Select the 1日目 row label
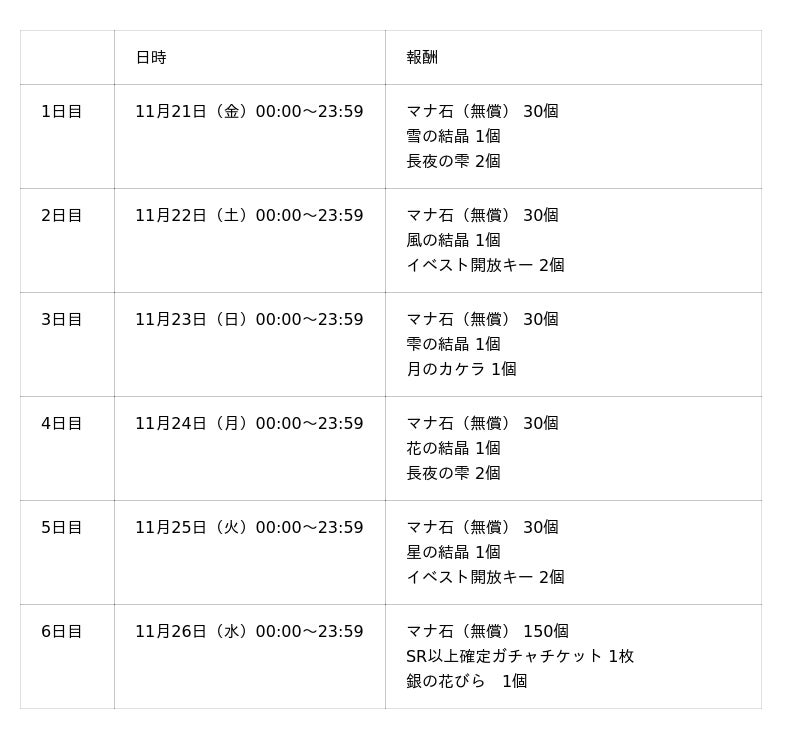 pos(62,112)
